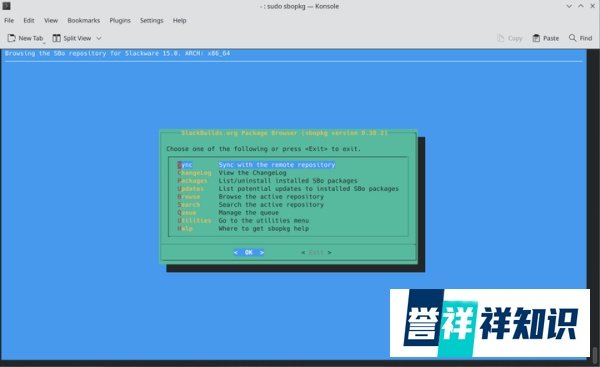Click 'Manage the queue' description

coord(249,213)
